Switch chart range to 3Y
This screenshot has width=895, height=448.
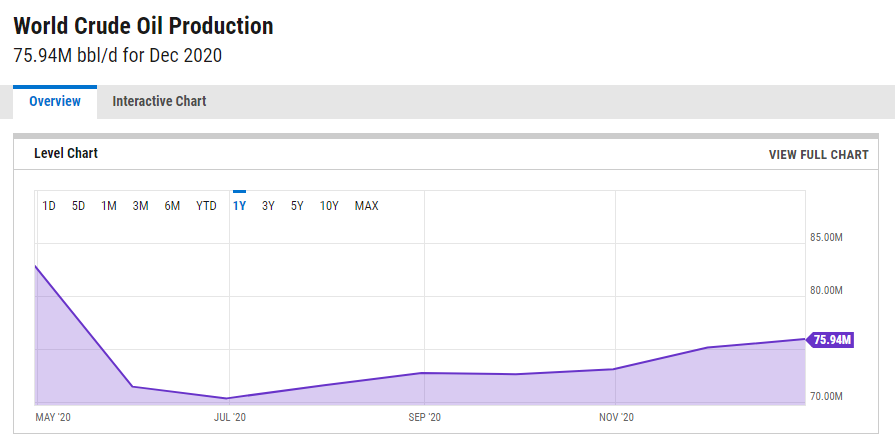tap(268, 206)
